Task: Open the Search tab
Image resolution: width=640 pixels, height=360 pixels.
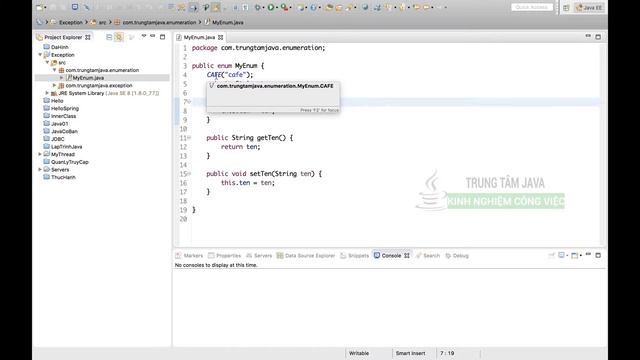Action: (x=431, y=256)
